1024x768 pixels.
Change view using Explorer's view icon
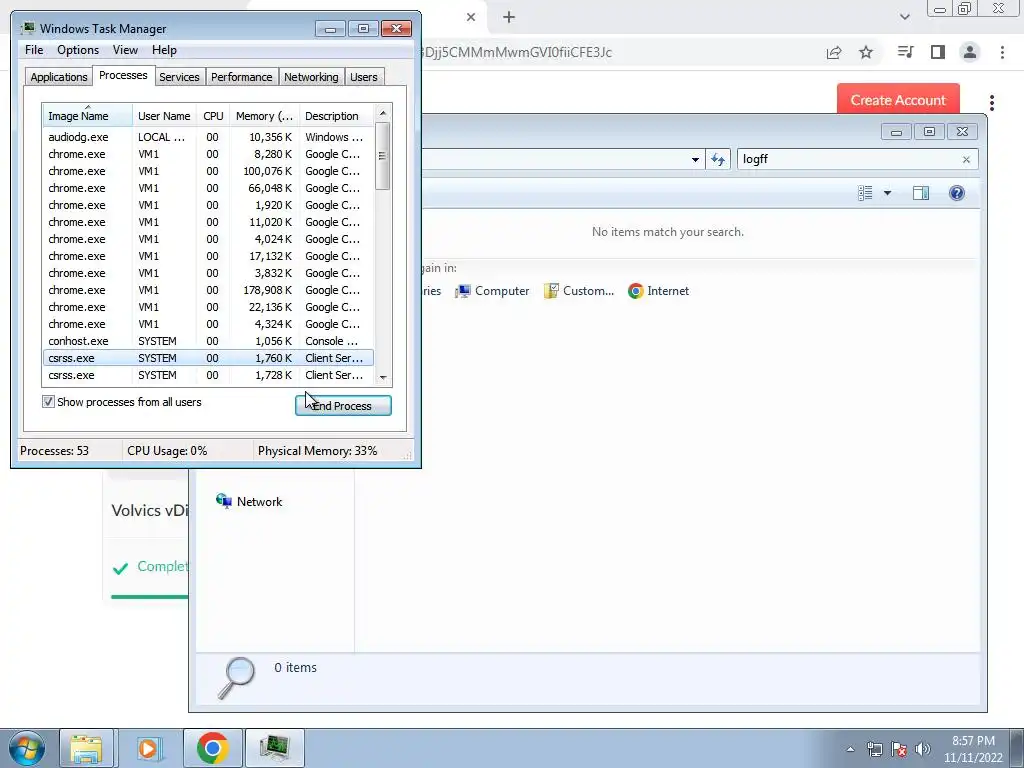(865, 193)
